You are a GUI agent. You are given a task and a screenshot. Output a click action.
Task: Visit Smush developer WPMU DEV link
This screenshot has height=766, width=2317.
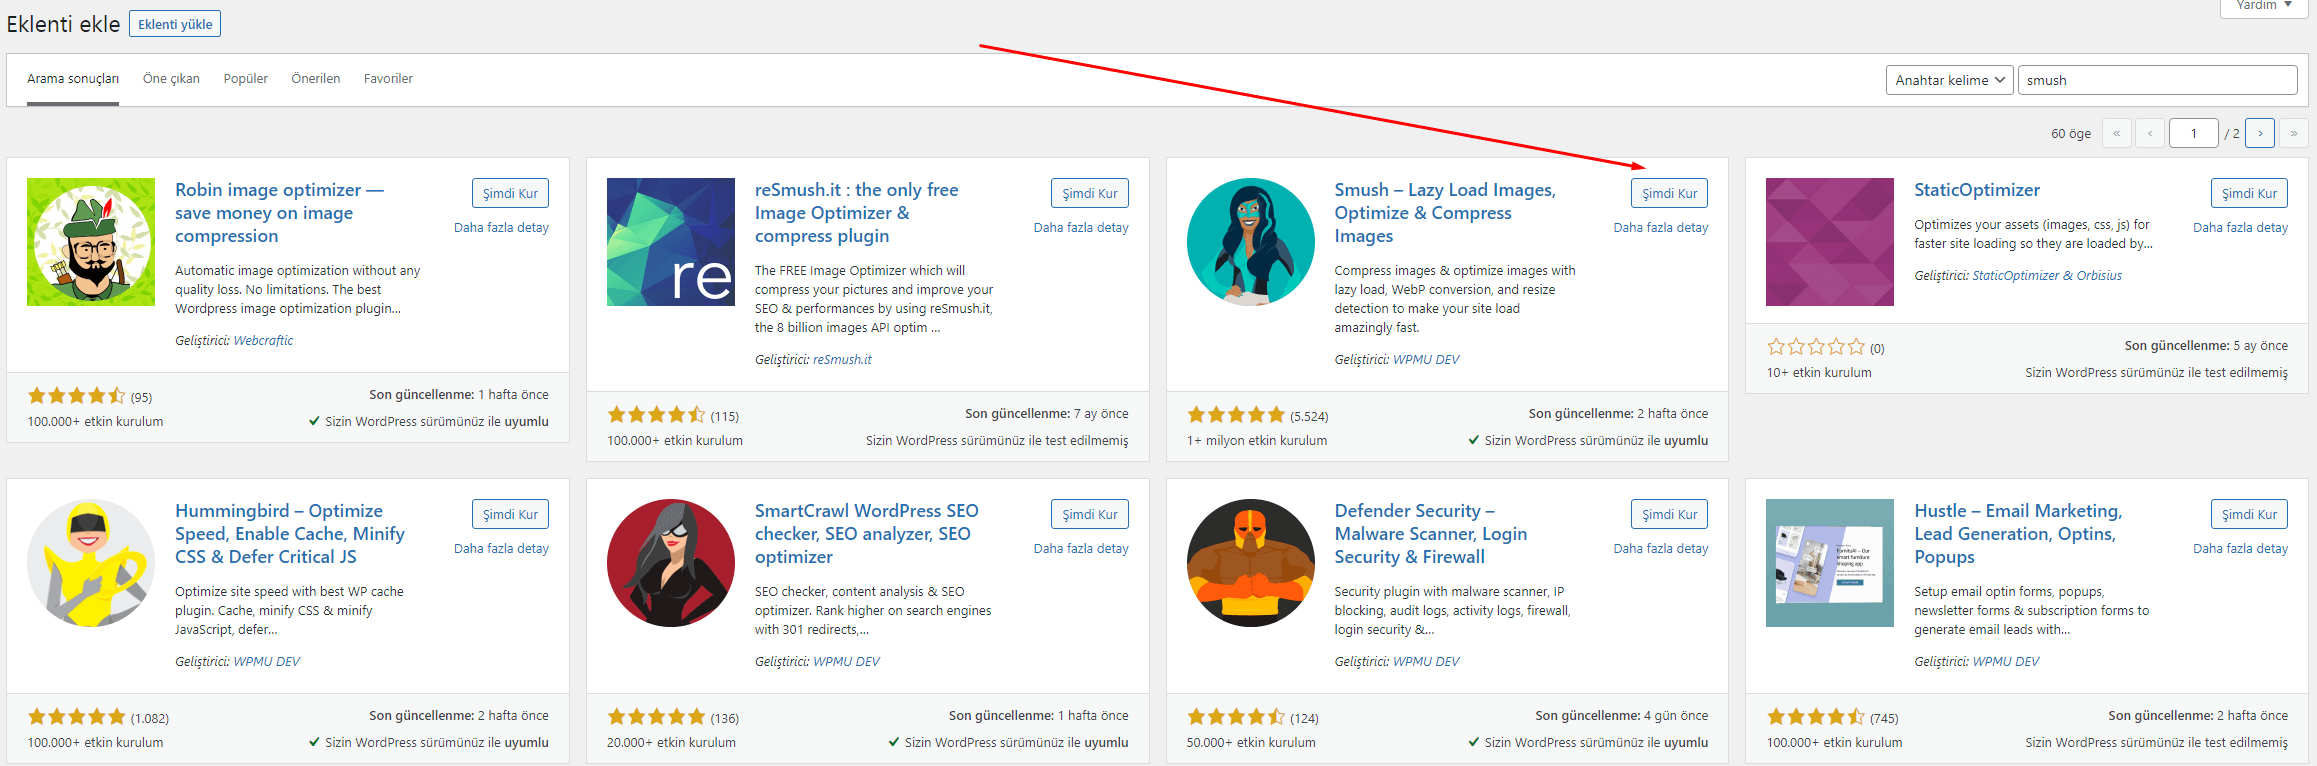[x=1426, y=360]
